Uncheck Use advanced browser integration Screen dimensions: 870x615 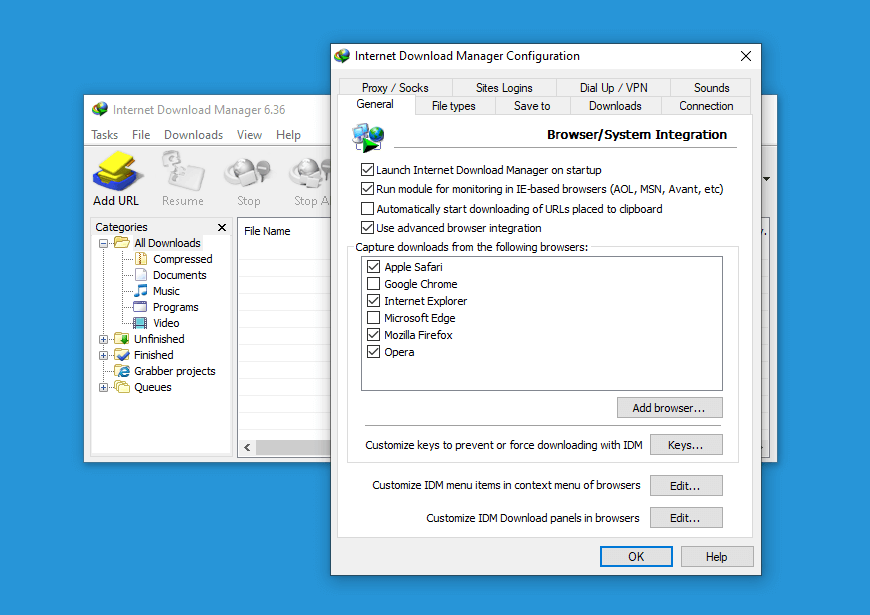367,228
